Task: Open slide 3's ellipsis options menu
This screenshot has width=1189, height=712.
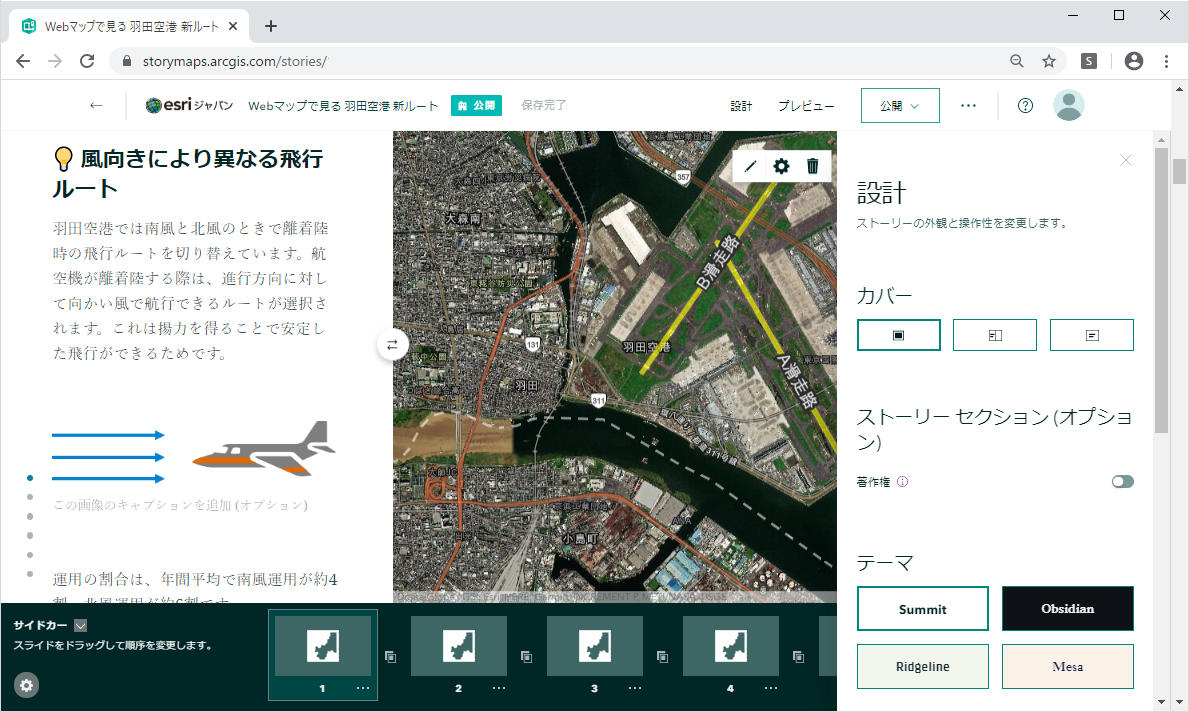Action: click(x=634, y=688)
